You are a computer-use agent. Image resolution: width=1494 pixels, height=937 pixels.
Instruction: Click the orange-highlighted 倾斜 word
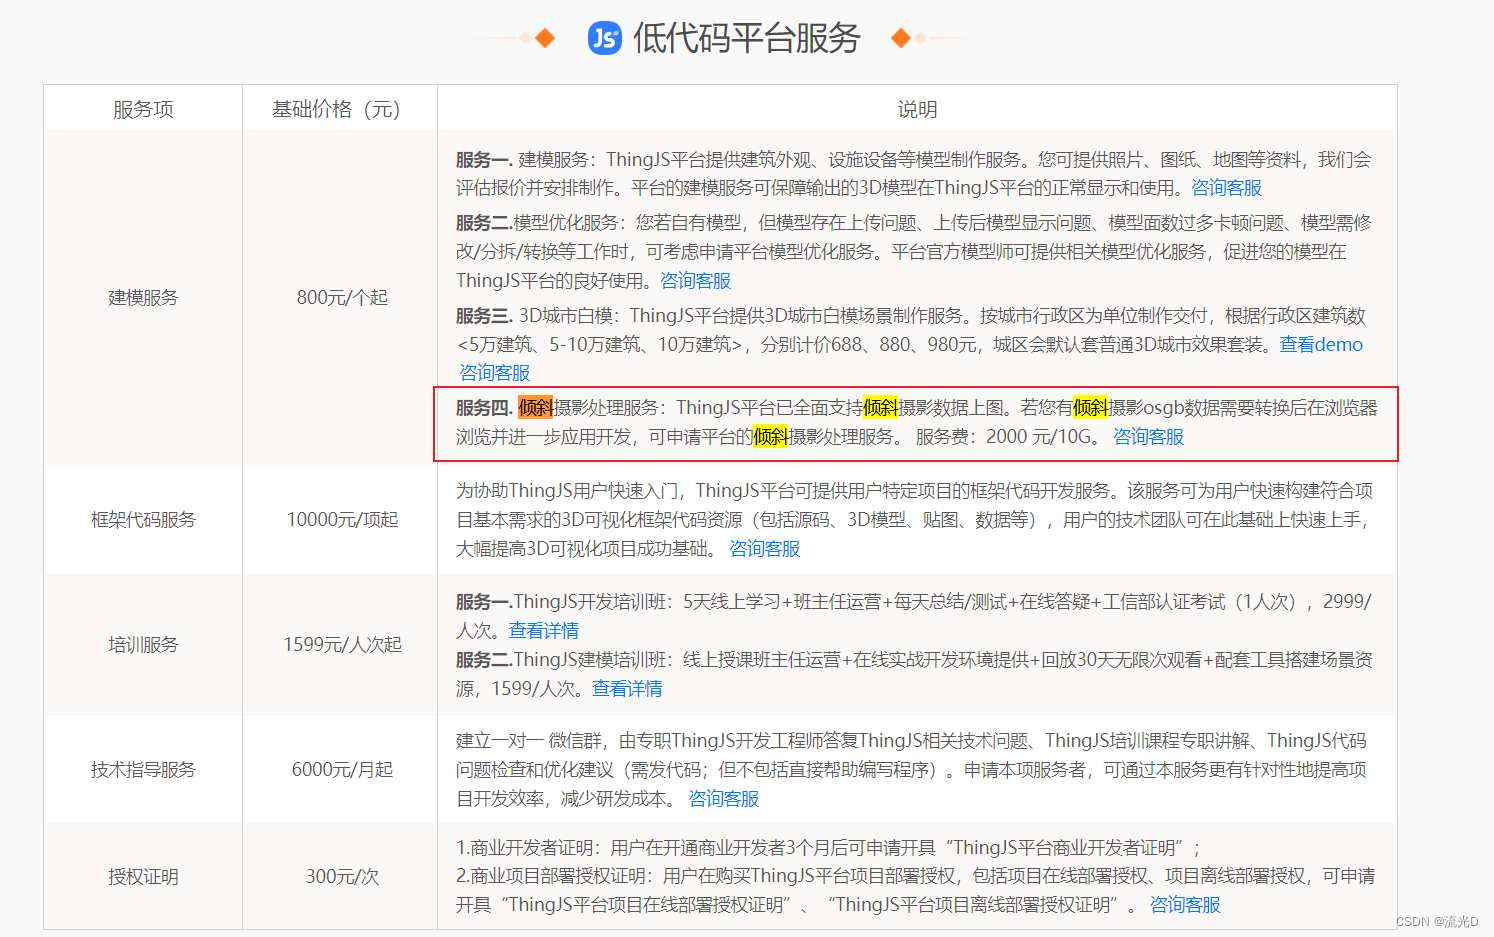(535, 408)
